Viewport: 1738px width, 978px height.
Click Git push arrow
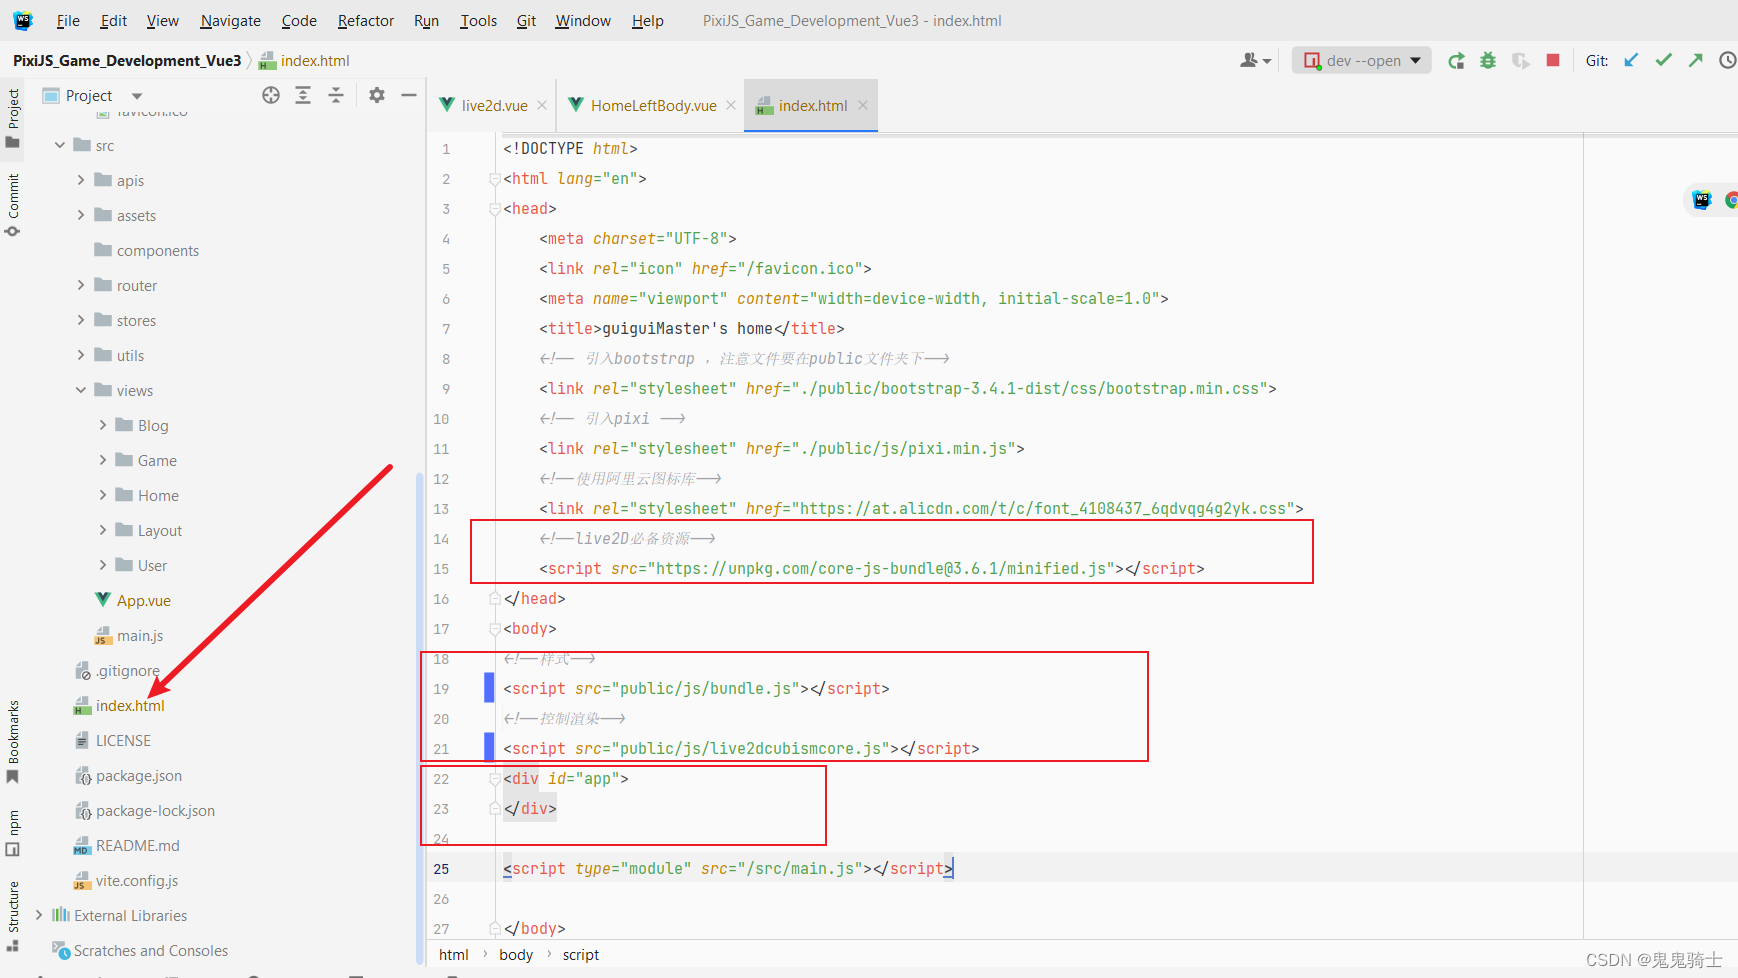[x=1695, y=60]
